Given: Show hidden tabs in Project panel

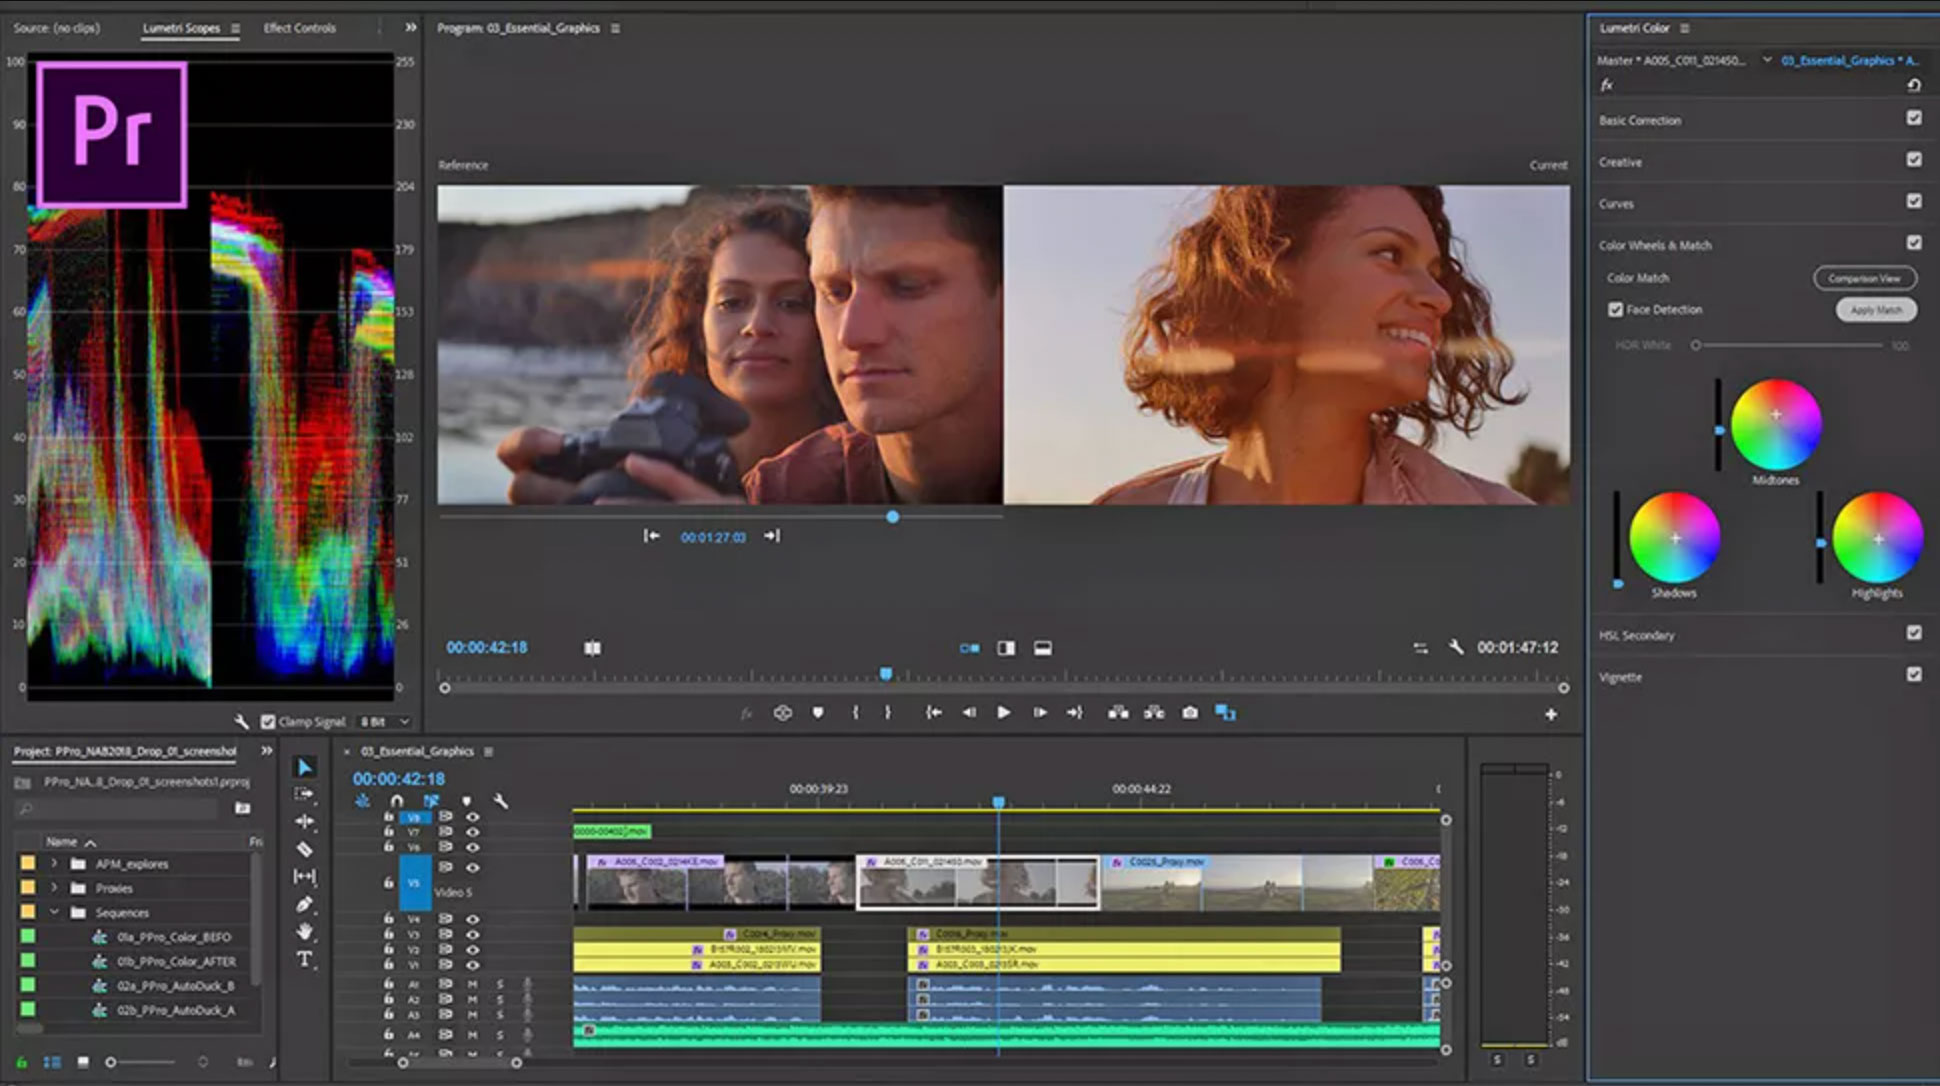Looking at the screenshot, I should tap(266, 751).
